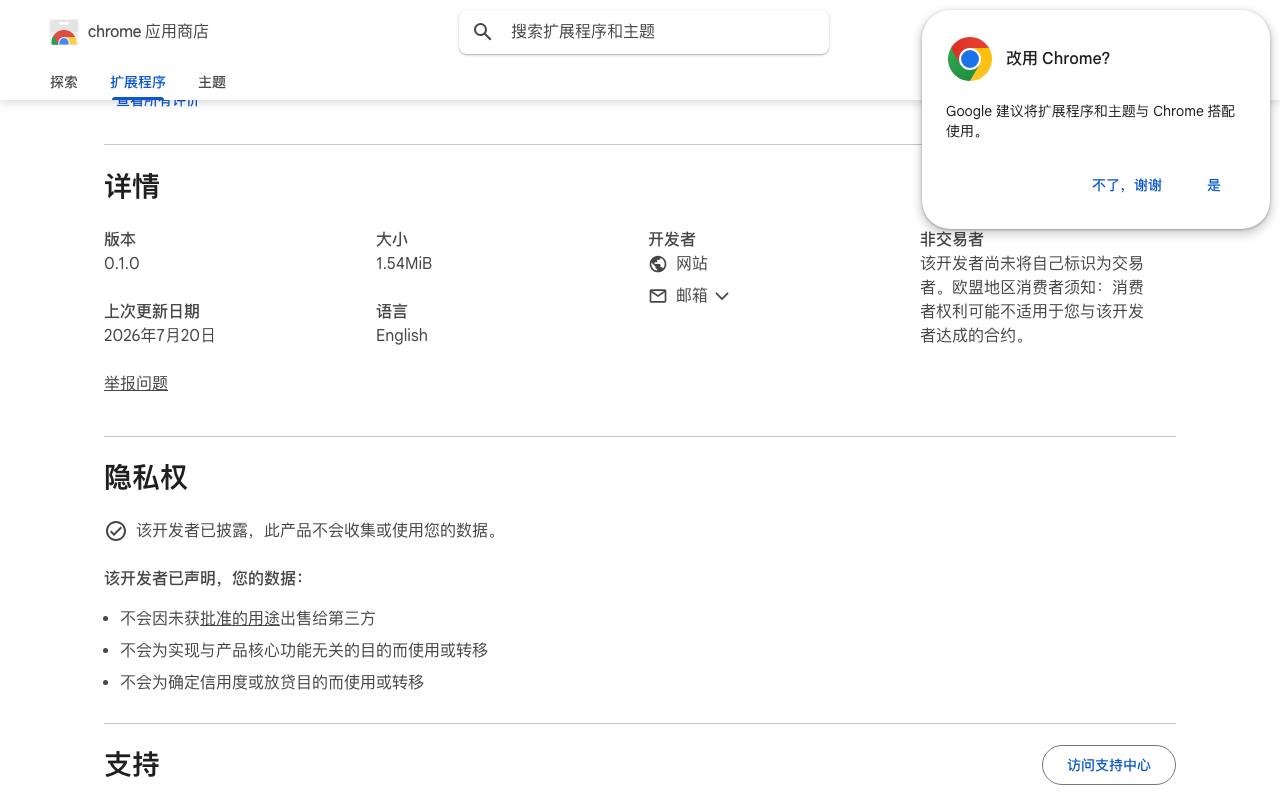
Task: Click the envelope icon beside 邮箱
Action: (x=658, y=296)
